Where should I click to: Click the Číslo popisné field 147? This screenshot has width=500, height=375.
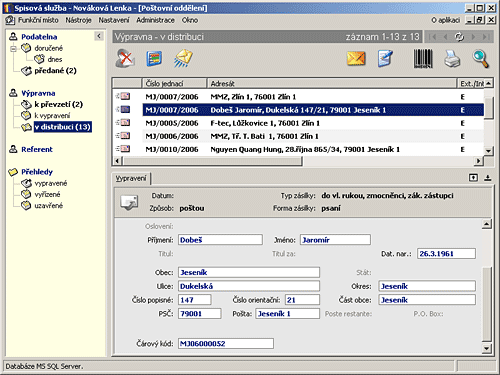tap(195, 300)
